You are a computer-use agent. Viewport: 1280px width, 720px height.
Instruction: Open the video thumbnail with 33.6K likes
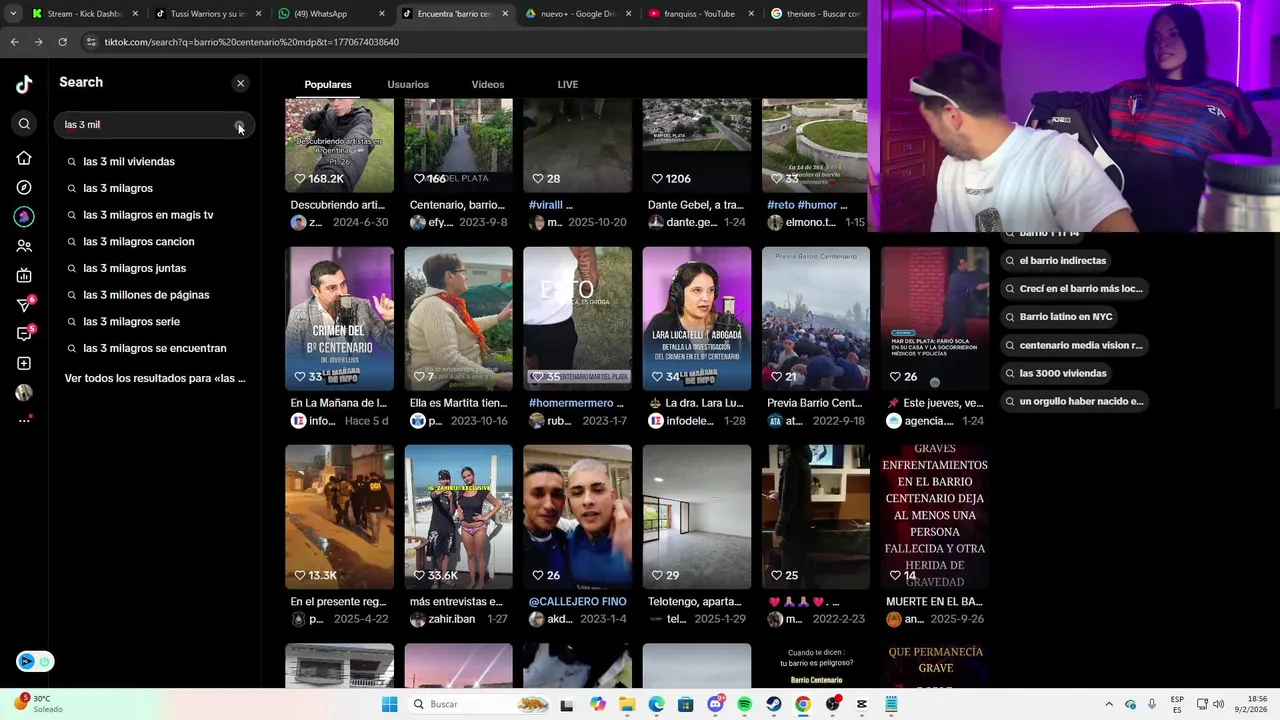[458, 517]
